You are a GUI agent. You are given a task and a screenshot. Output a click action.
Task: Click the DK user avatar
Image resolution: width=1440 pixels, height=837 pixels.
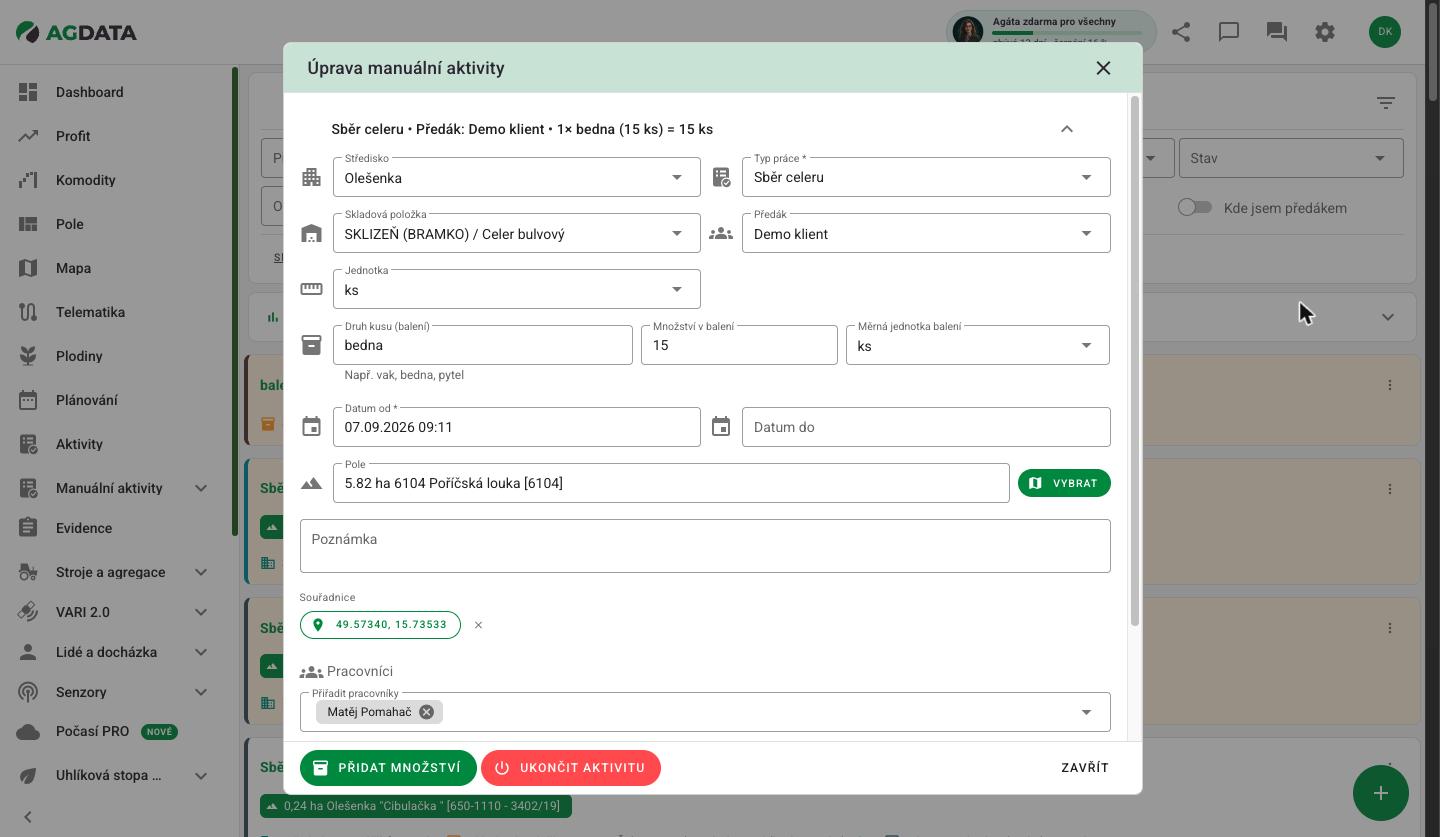coord(1385,32)
